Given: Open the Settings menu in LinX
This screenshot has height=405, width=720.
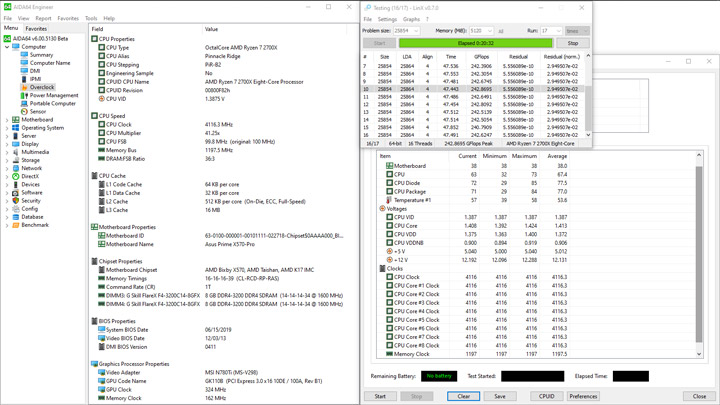Looking at the screenshot, I should [387, 19].
